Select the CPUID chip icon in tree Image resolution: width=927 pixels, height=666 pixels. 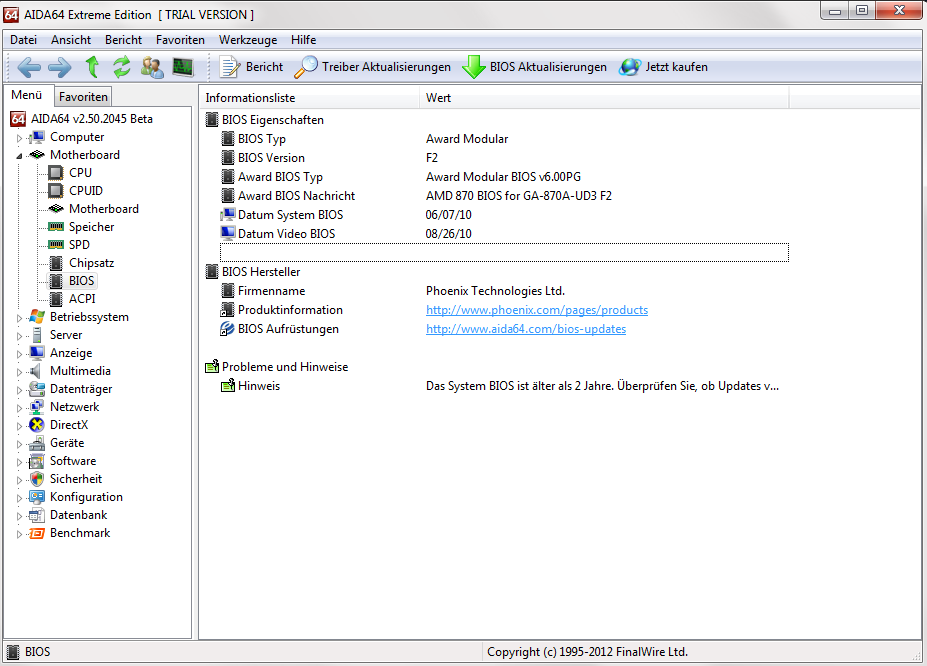pyautogui.click(x=56, y=191)
